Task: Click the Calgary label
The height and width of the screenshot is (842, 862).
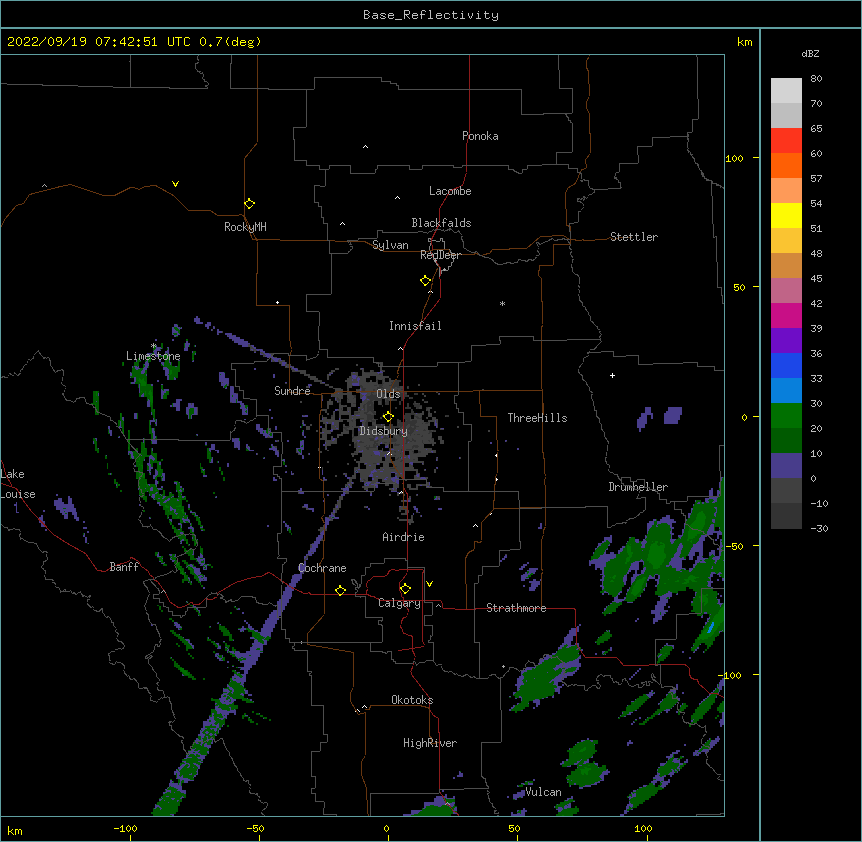Action: pos(399,603)
